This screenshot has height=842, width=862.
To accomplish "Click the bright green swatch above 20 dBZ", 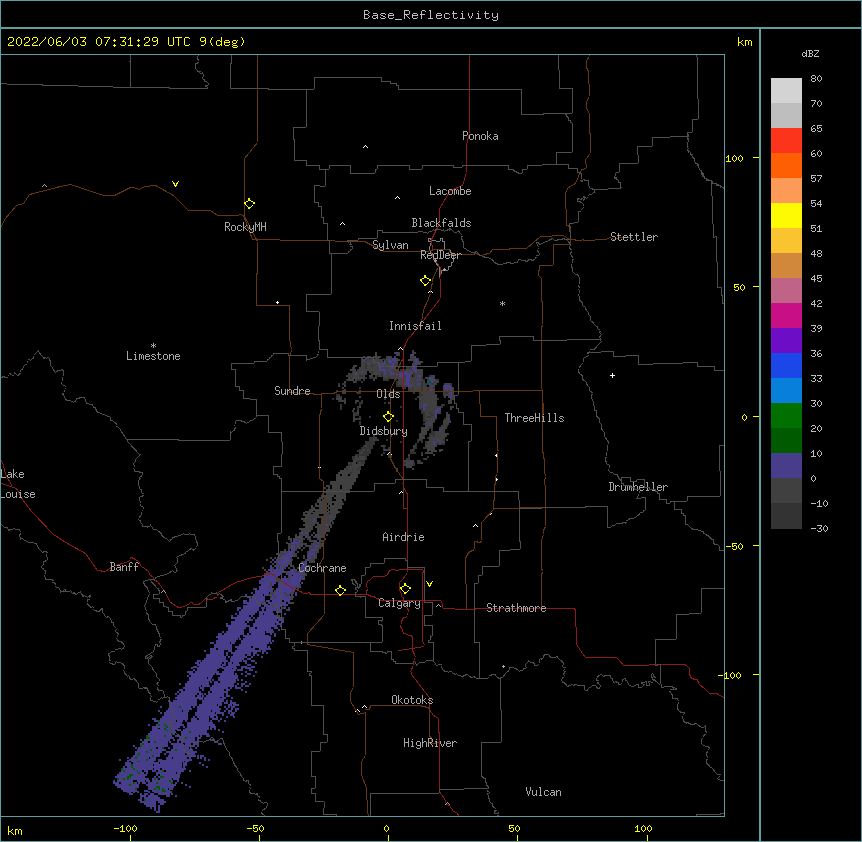I will (786, 416).
